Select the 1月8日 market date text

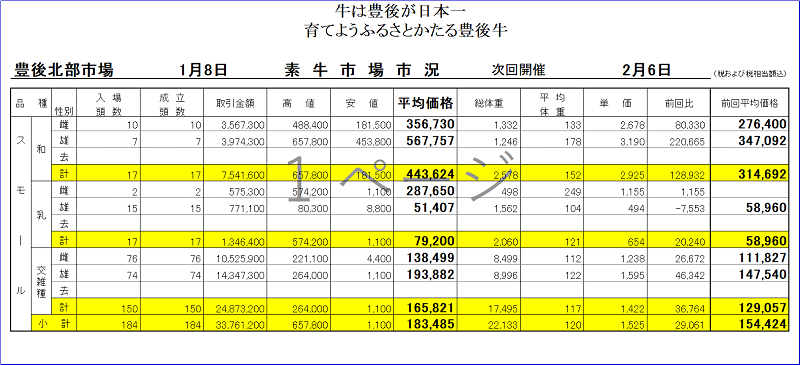pyautogui.click(x=203, y=70)
